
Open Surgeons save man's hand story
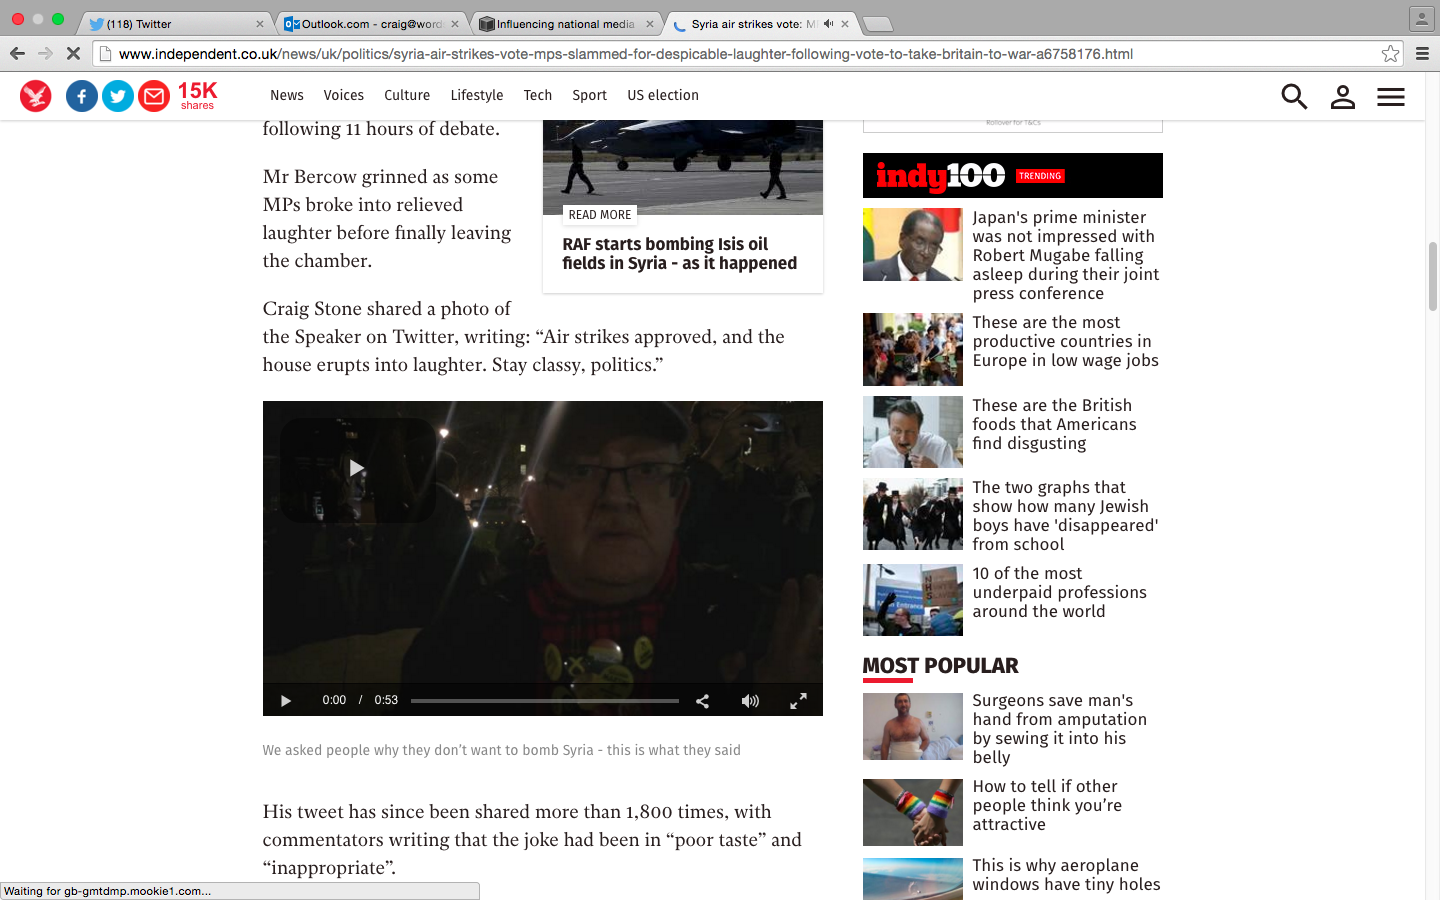pos(1060,729)
